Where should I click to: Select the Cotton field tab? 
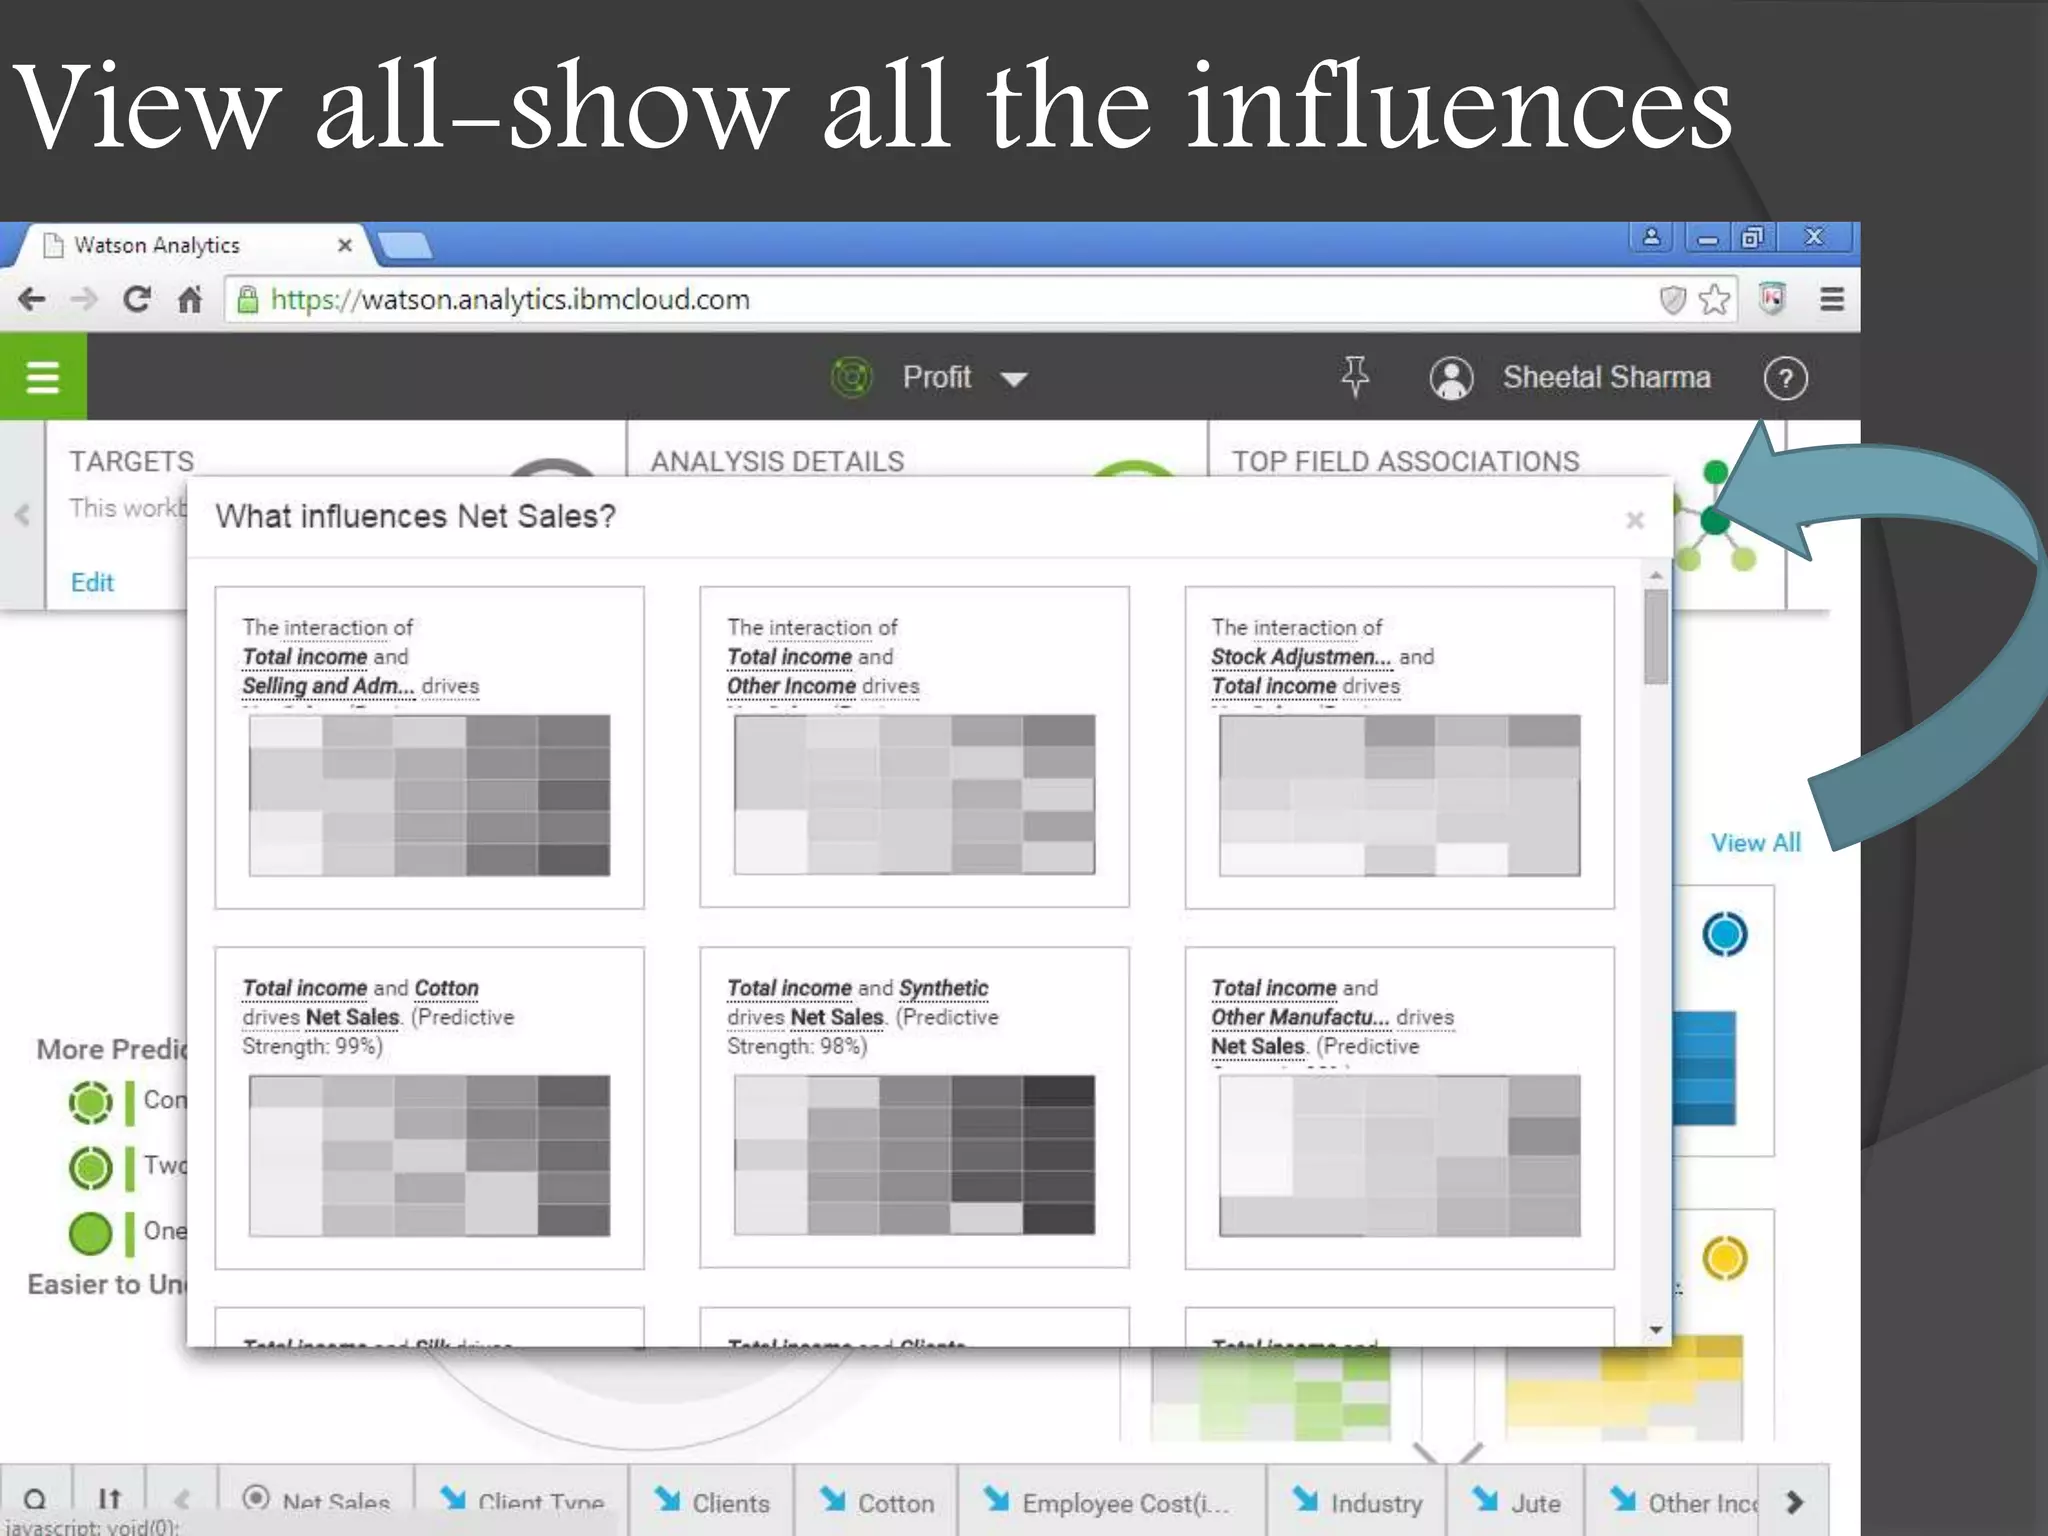click(876, 1502)
